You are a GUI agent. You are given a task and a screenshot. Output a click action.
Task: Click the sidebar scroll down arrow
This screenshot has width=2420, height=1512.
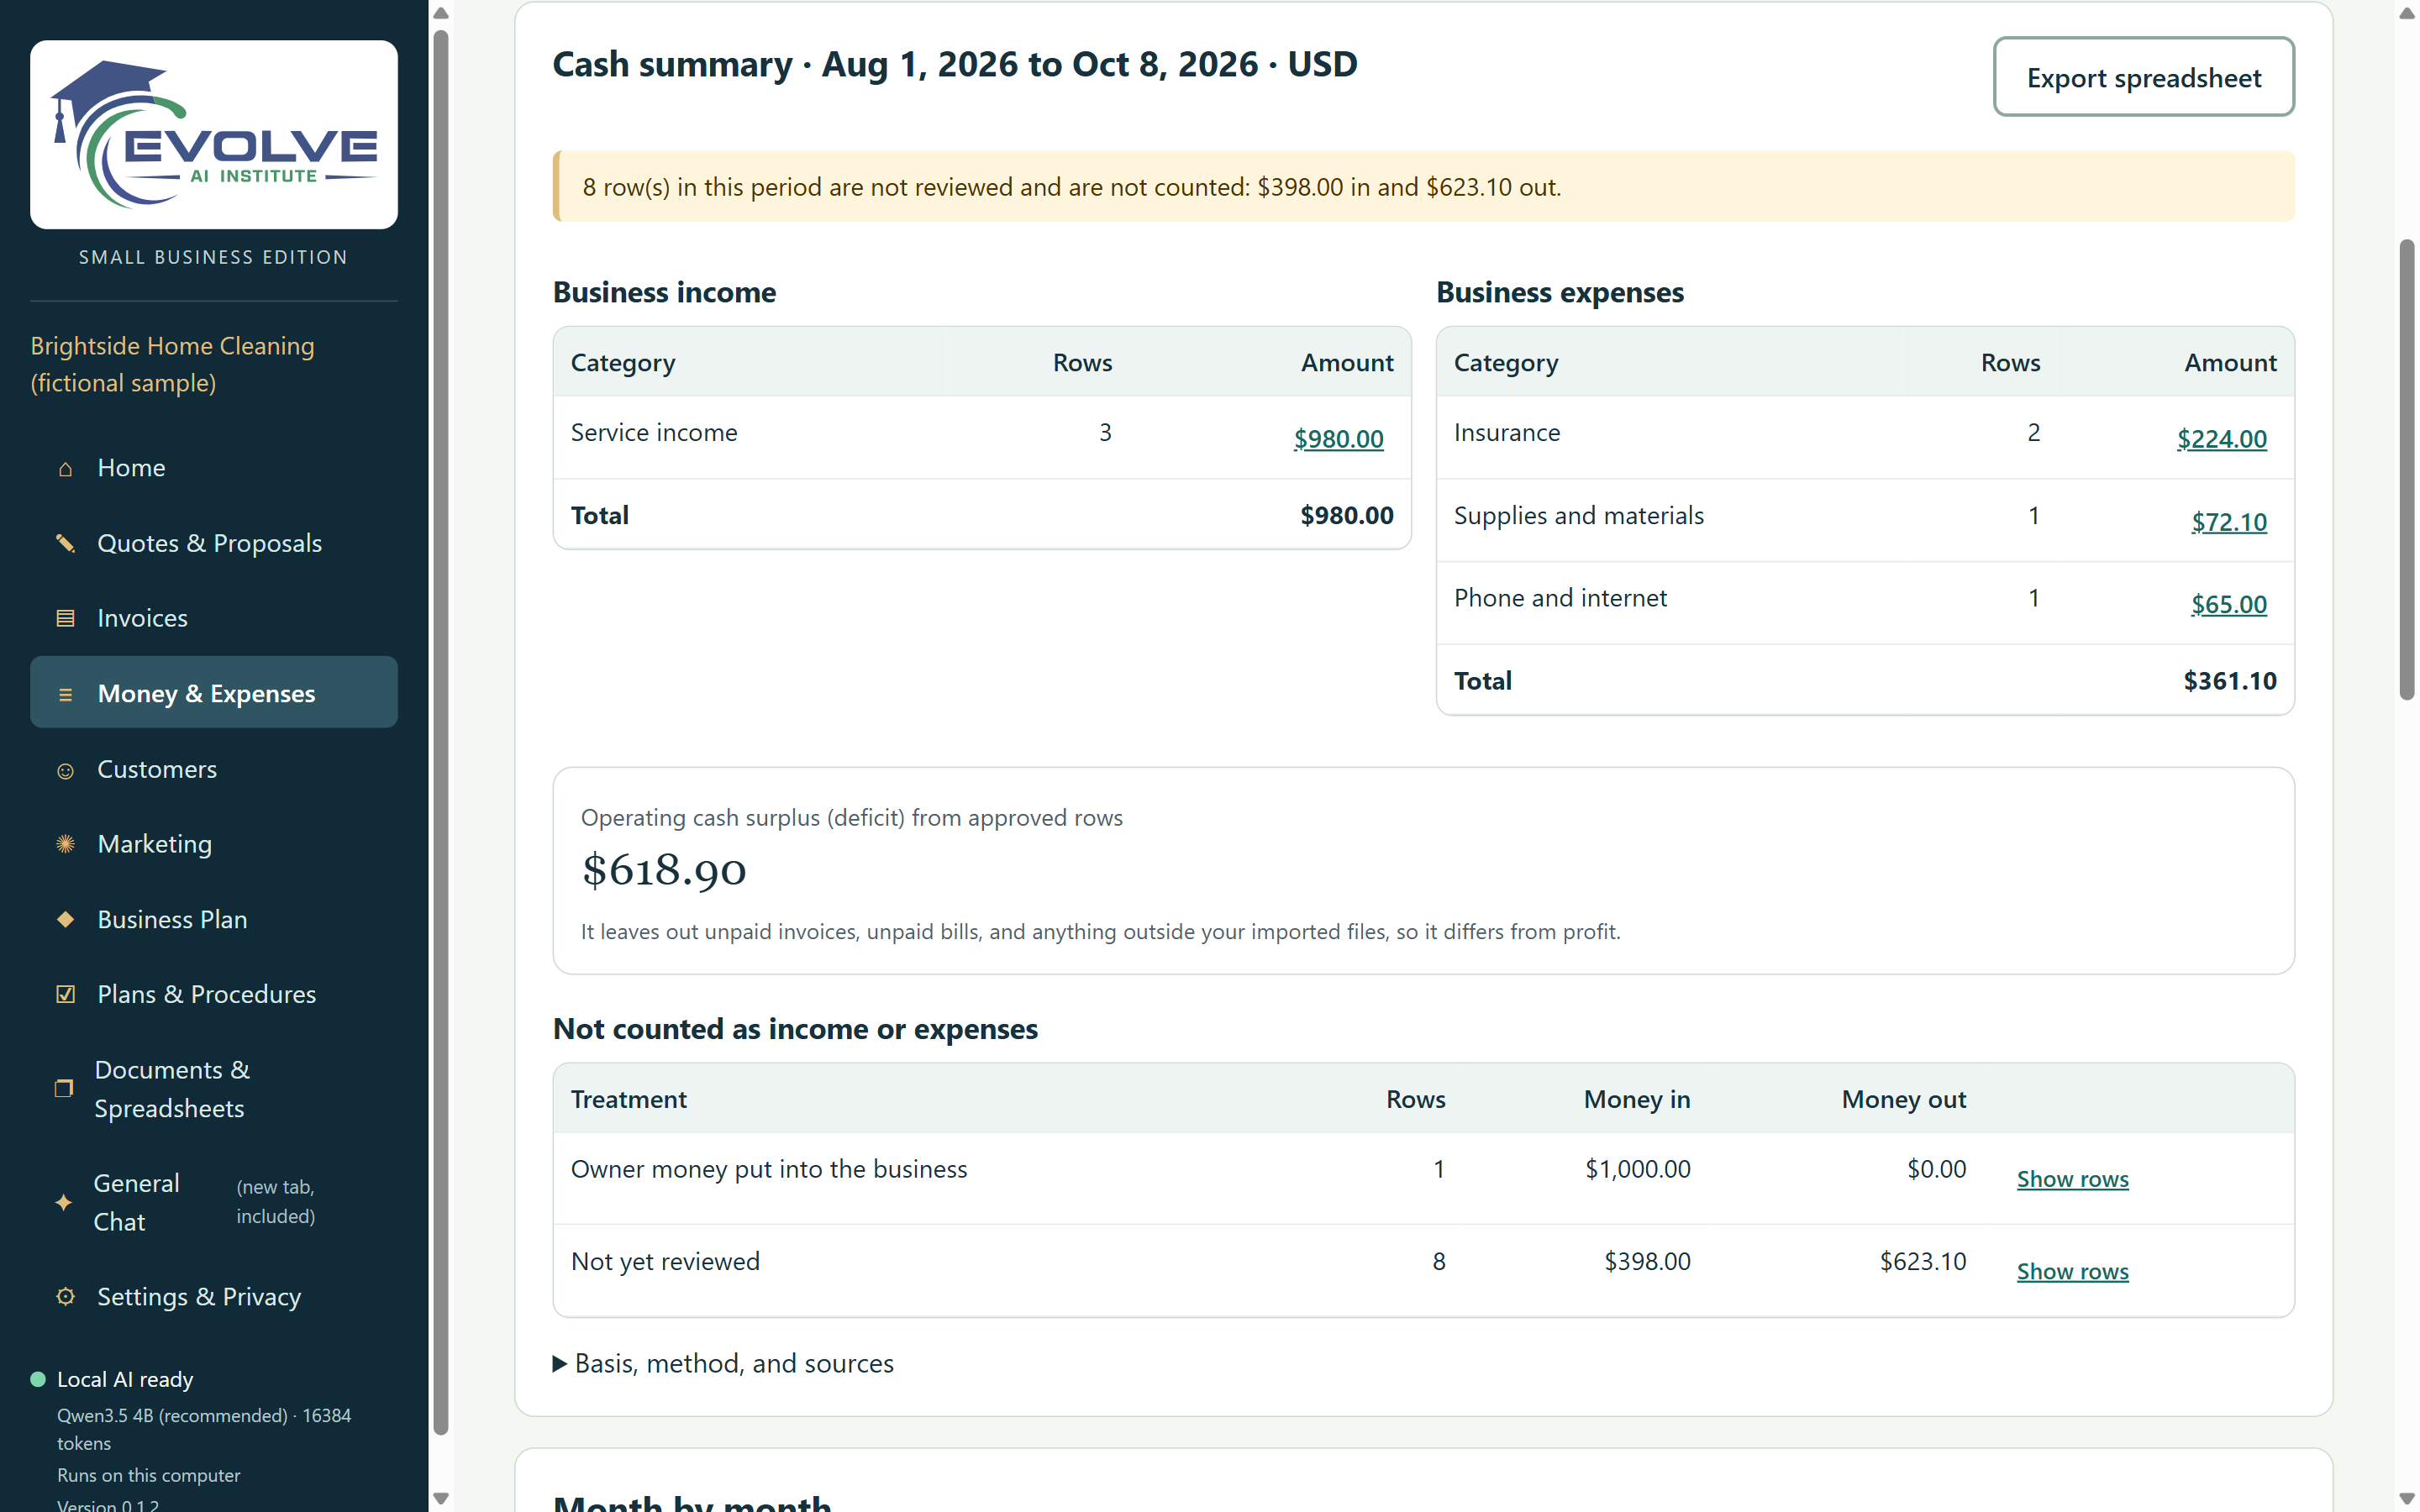tap(441, 1498)
